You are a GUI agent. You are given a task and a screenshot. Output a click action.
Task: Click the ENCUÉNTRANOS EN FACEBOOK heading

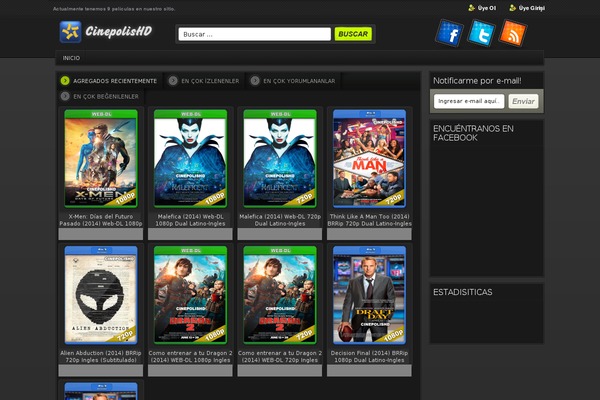[x=473, y=133]
